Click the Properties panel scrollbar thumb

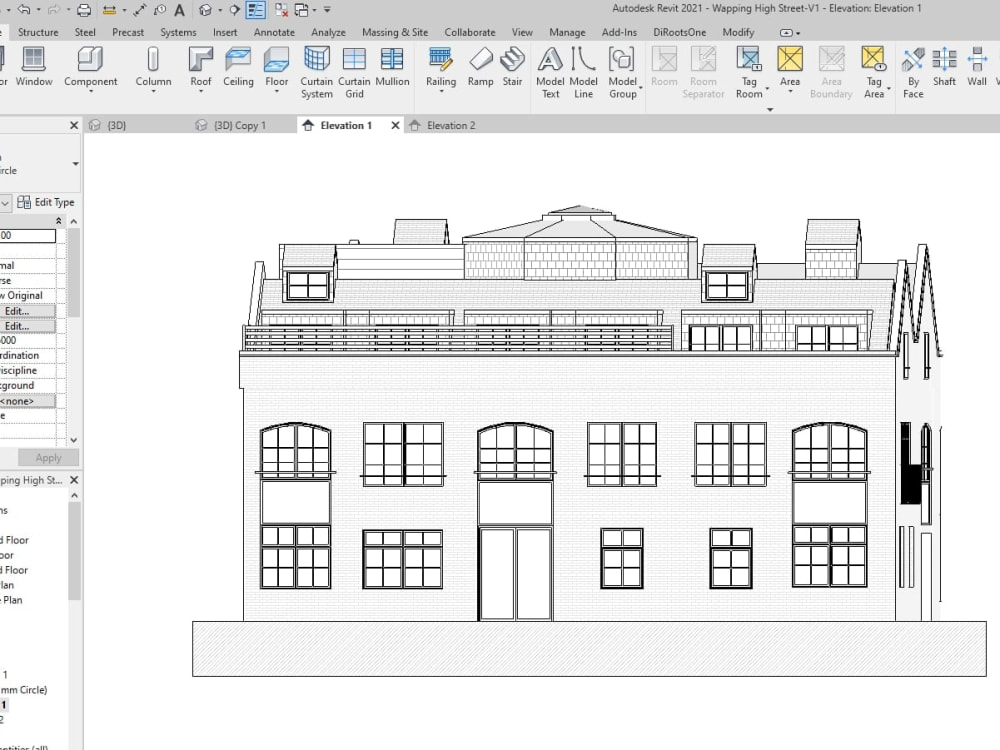tap(74, 273)
